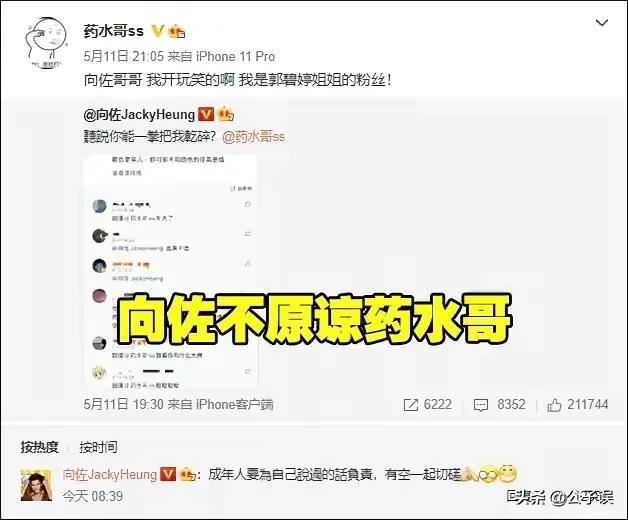628x520 pixels.
Task: Open the 向佐JackyHeung commenter name link
Action: click(x=110, y=475)
